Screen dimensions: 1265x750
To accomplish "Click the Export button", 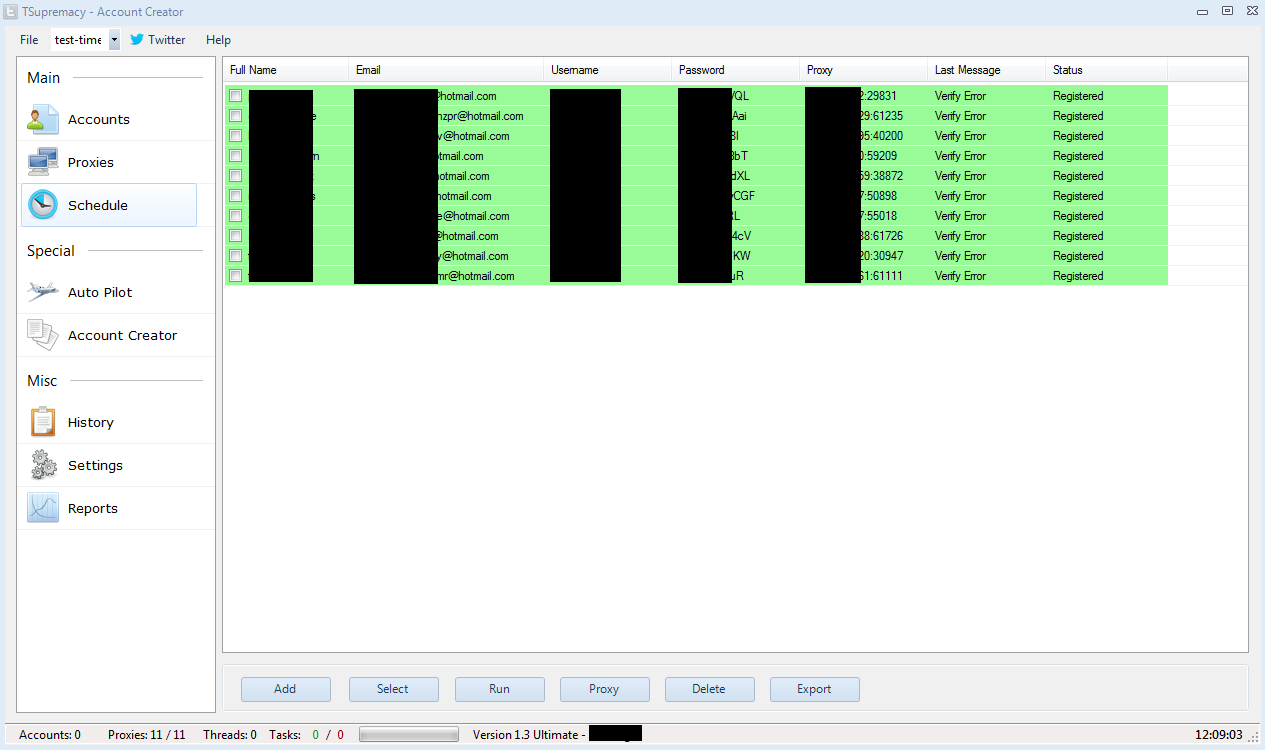I will pos(815,689).
